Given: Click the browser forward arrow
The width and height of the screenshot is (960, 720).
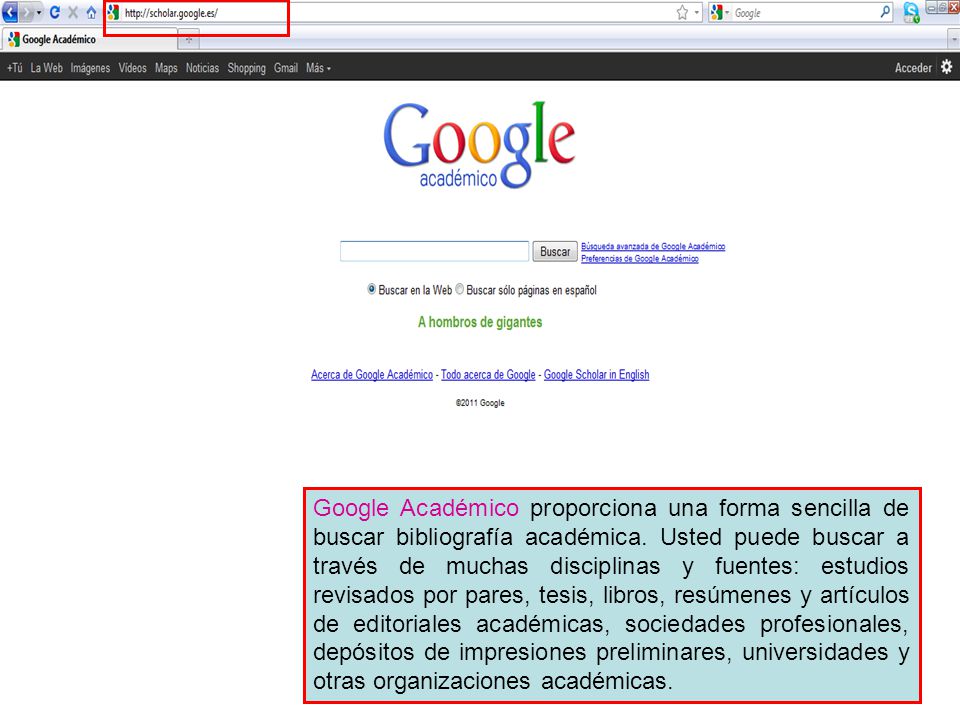Looking at the screenshot, I should tap(26, 12).
